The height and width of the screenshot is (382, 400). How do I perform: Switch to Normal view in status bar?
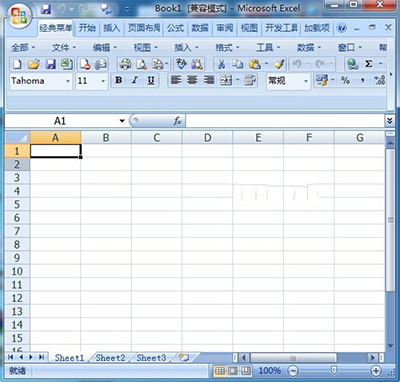pyautogui.click(x=219, y=370)
